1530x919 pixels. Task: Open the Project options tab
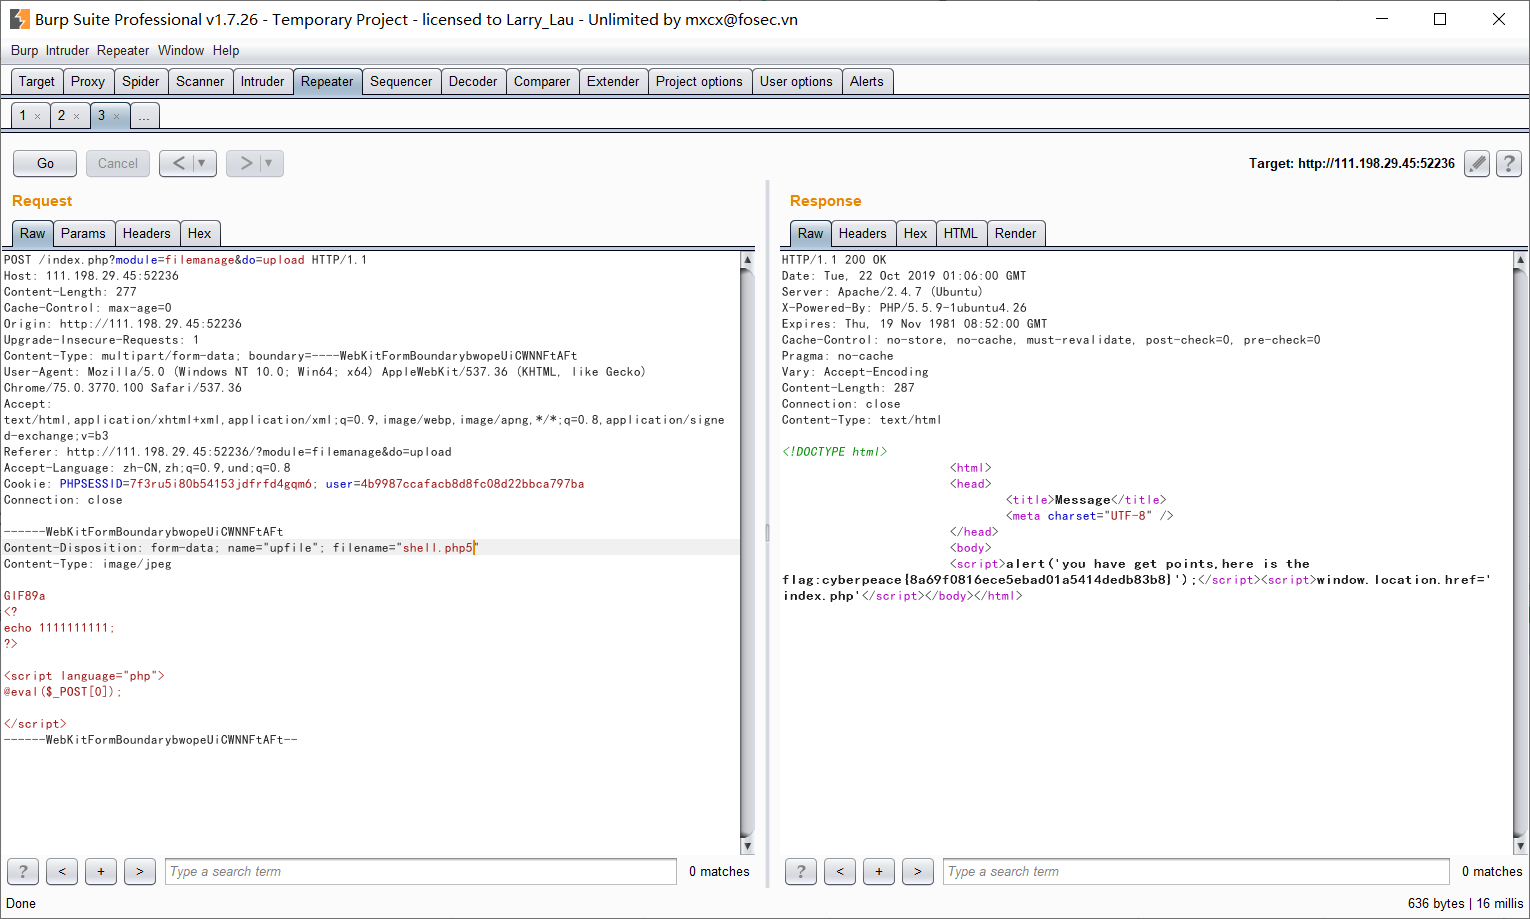(x=699, y=81)
